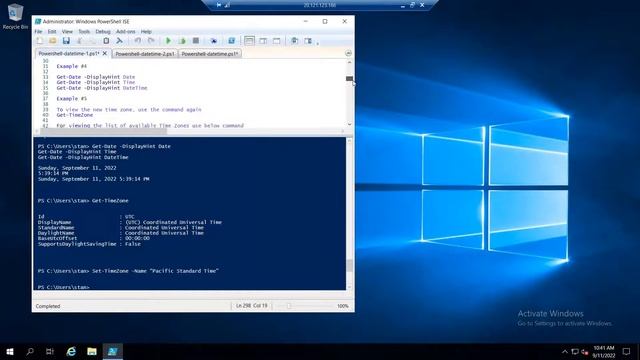
Task: Click 'SupportsDaylightSavingTime : False' console line
Action: point(89,244)
